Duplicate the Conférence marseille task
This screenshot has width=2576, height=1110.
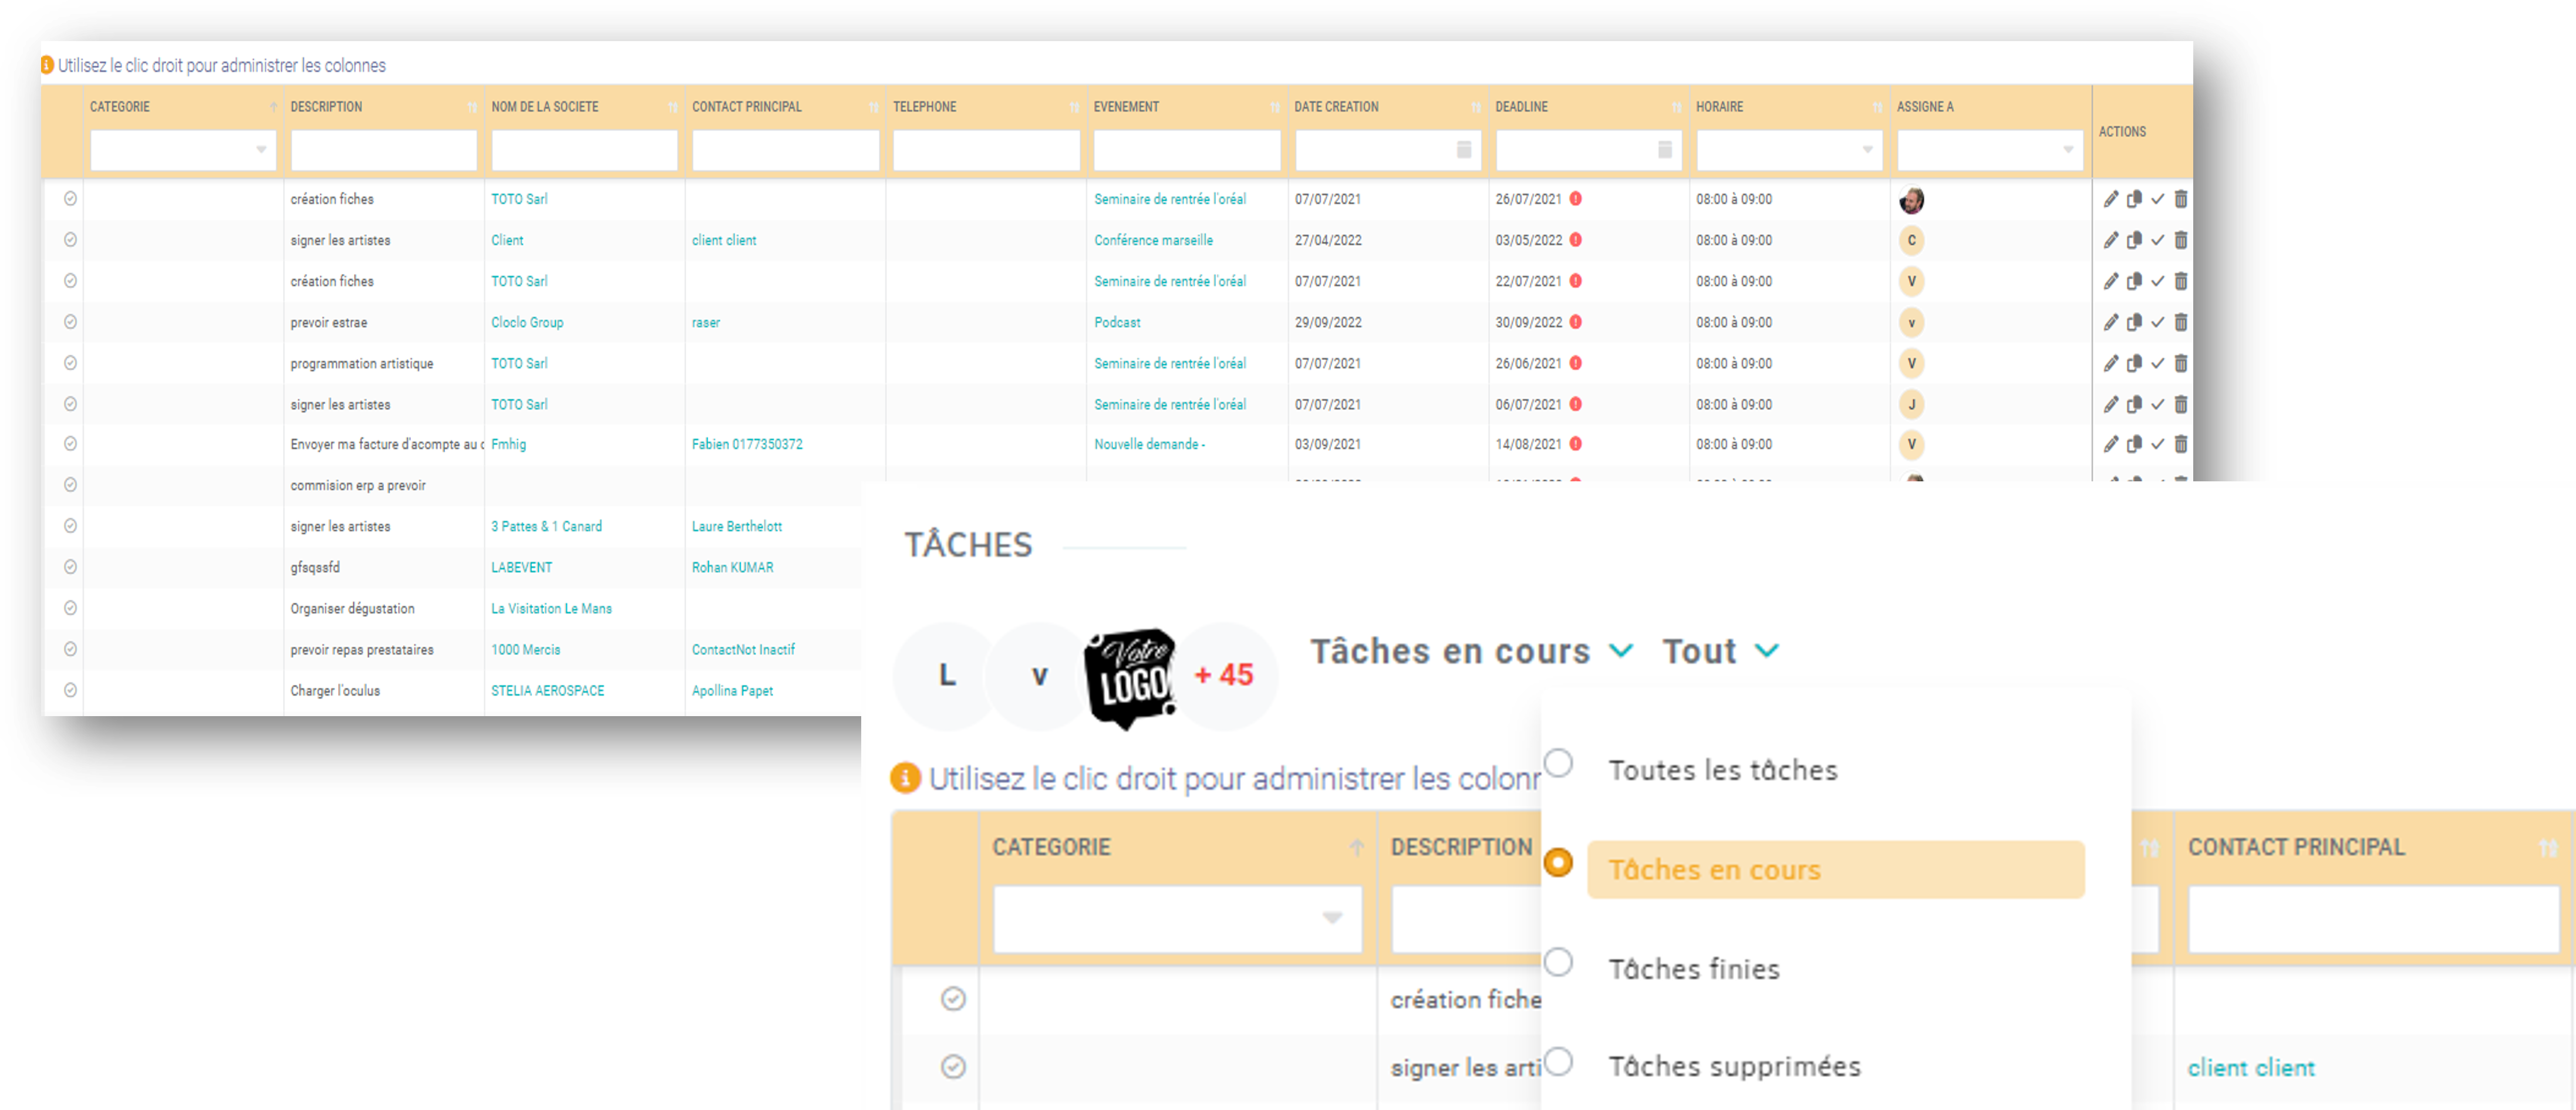tap(2133, 240)
